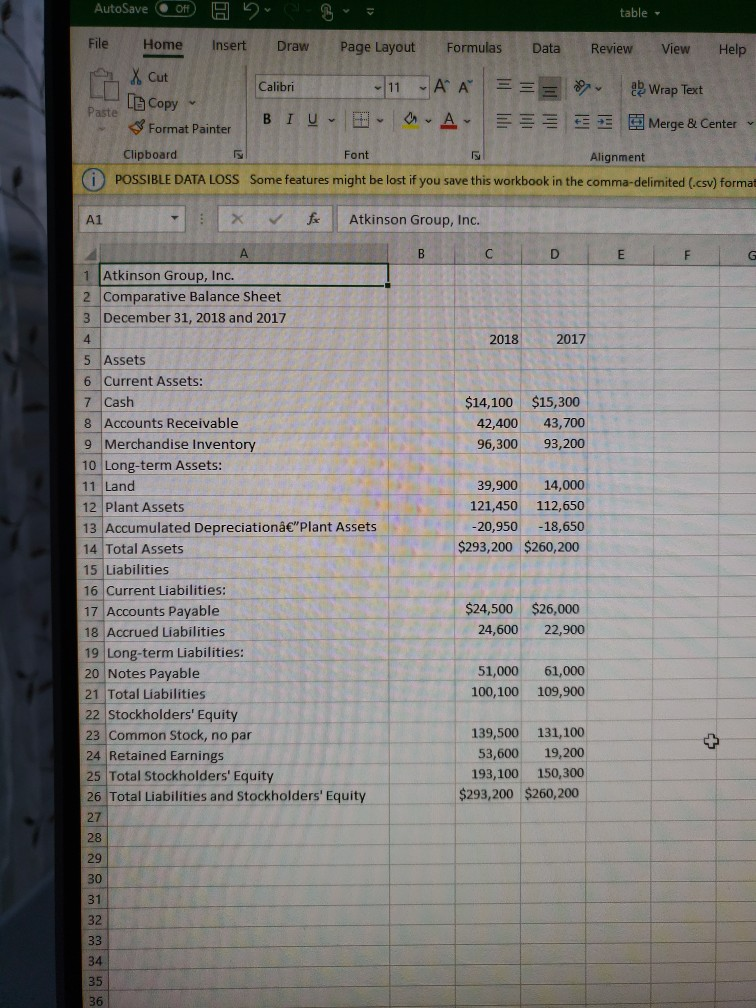Screen dimensions: 756x1008
Task: Click Bottom Align icon
Action: click(x=549, y=89)
